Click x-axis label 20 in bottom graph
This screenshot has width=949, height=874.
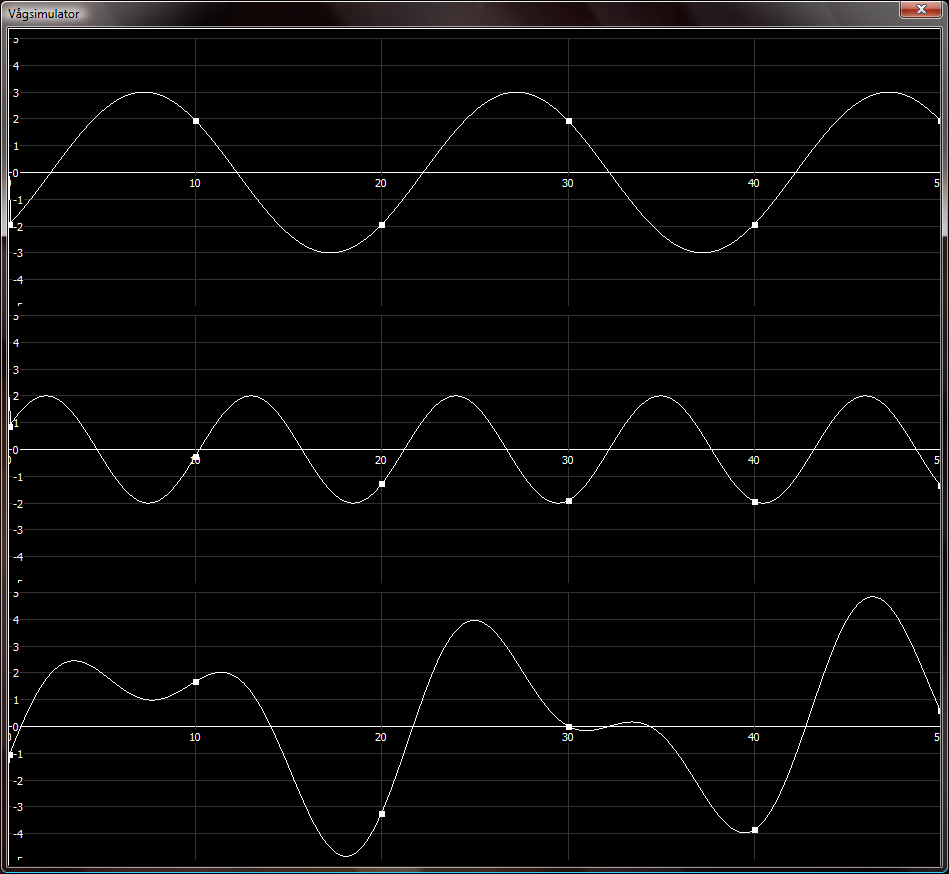(381, 737)
